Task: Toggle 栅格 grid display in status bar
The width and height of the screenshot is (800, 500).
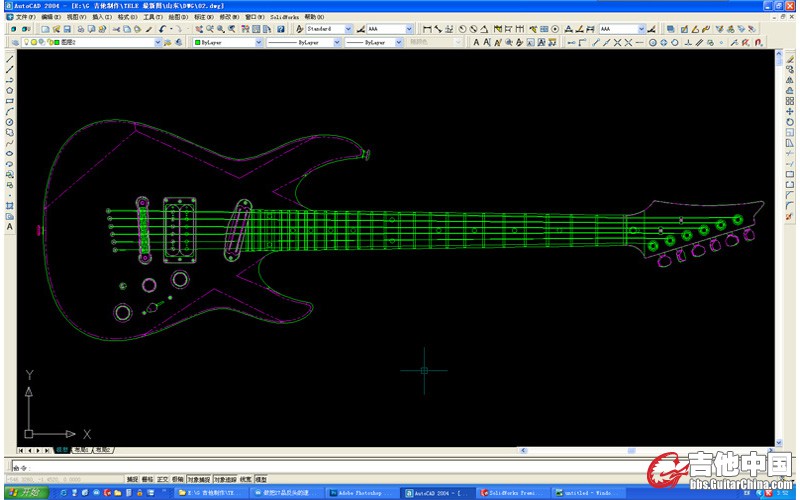Action: (x=148, y=479)
